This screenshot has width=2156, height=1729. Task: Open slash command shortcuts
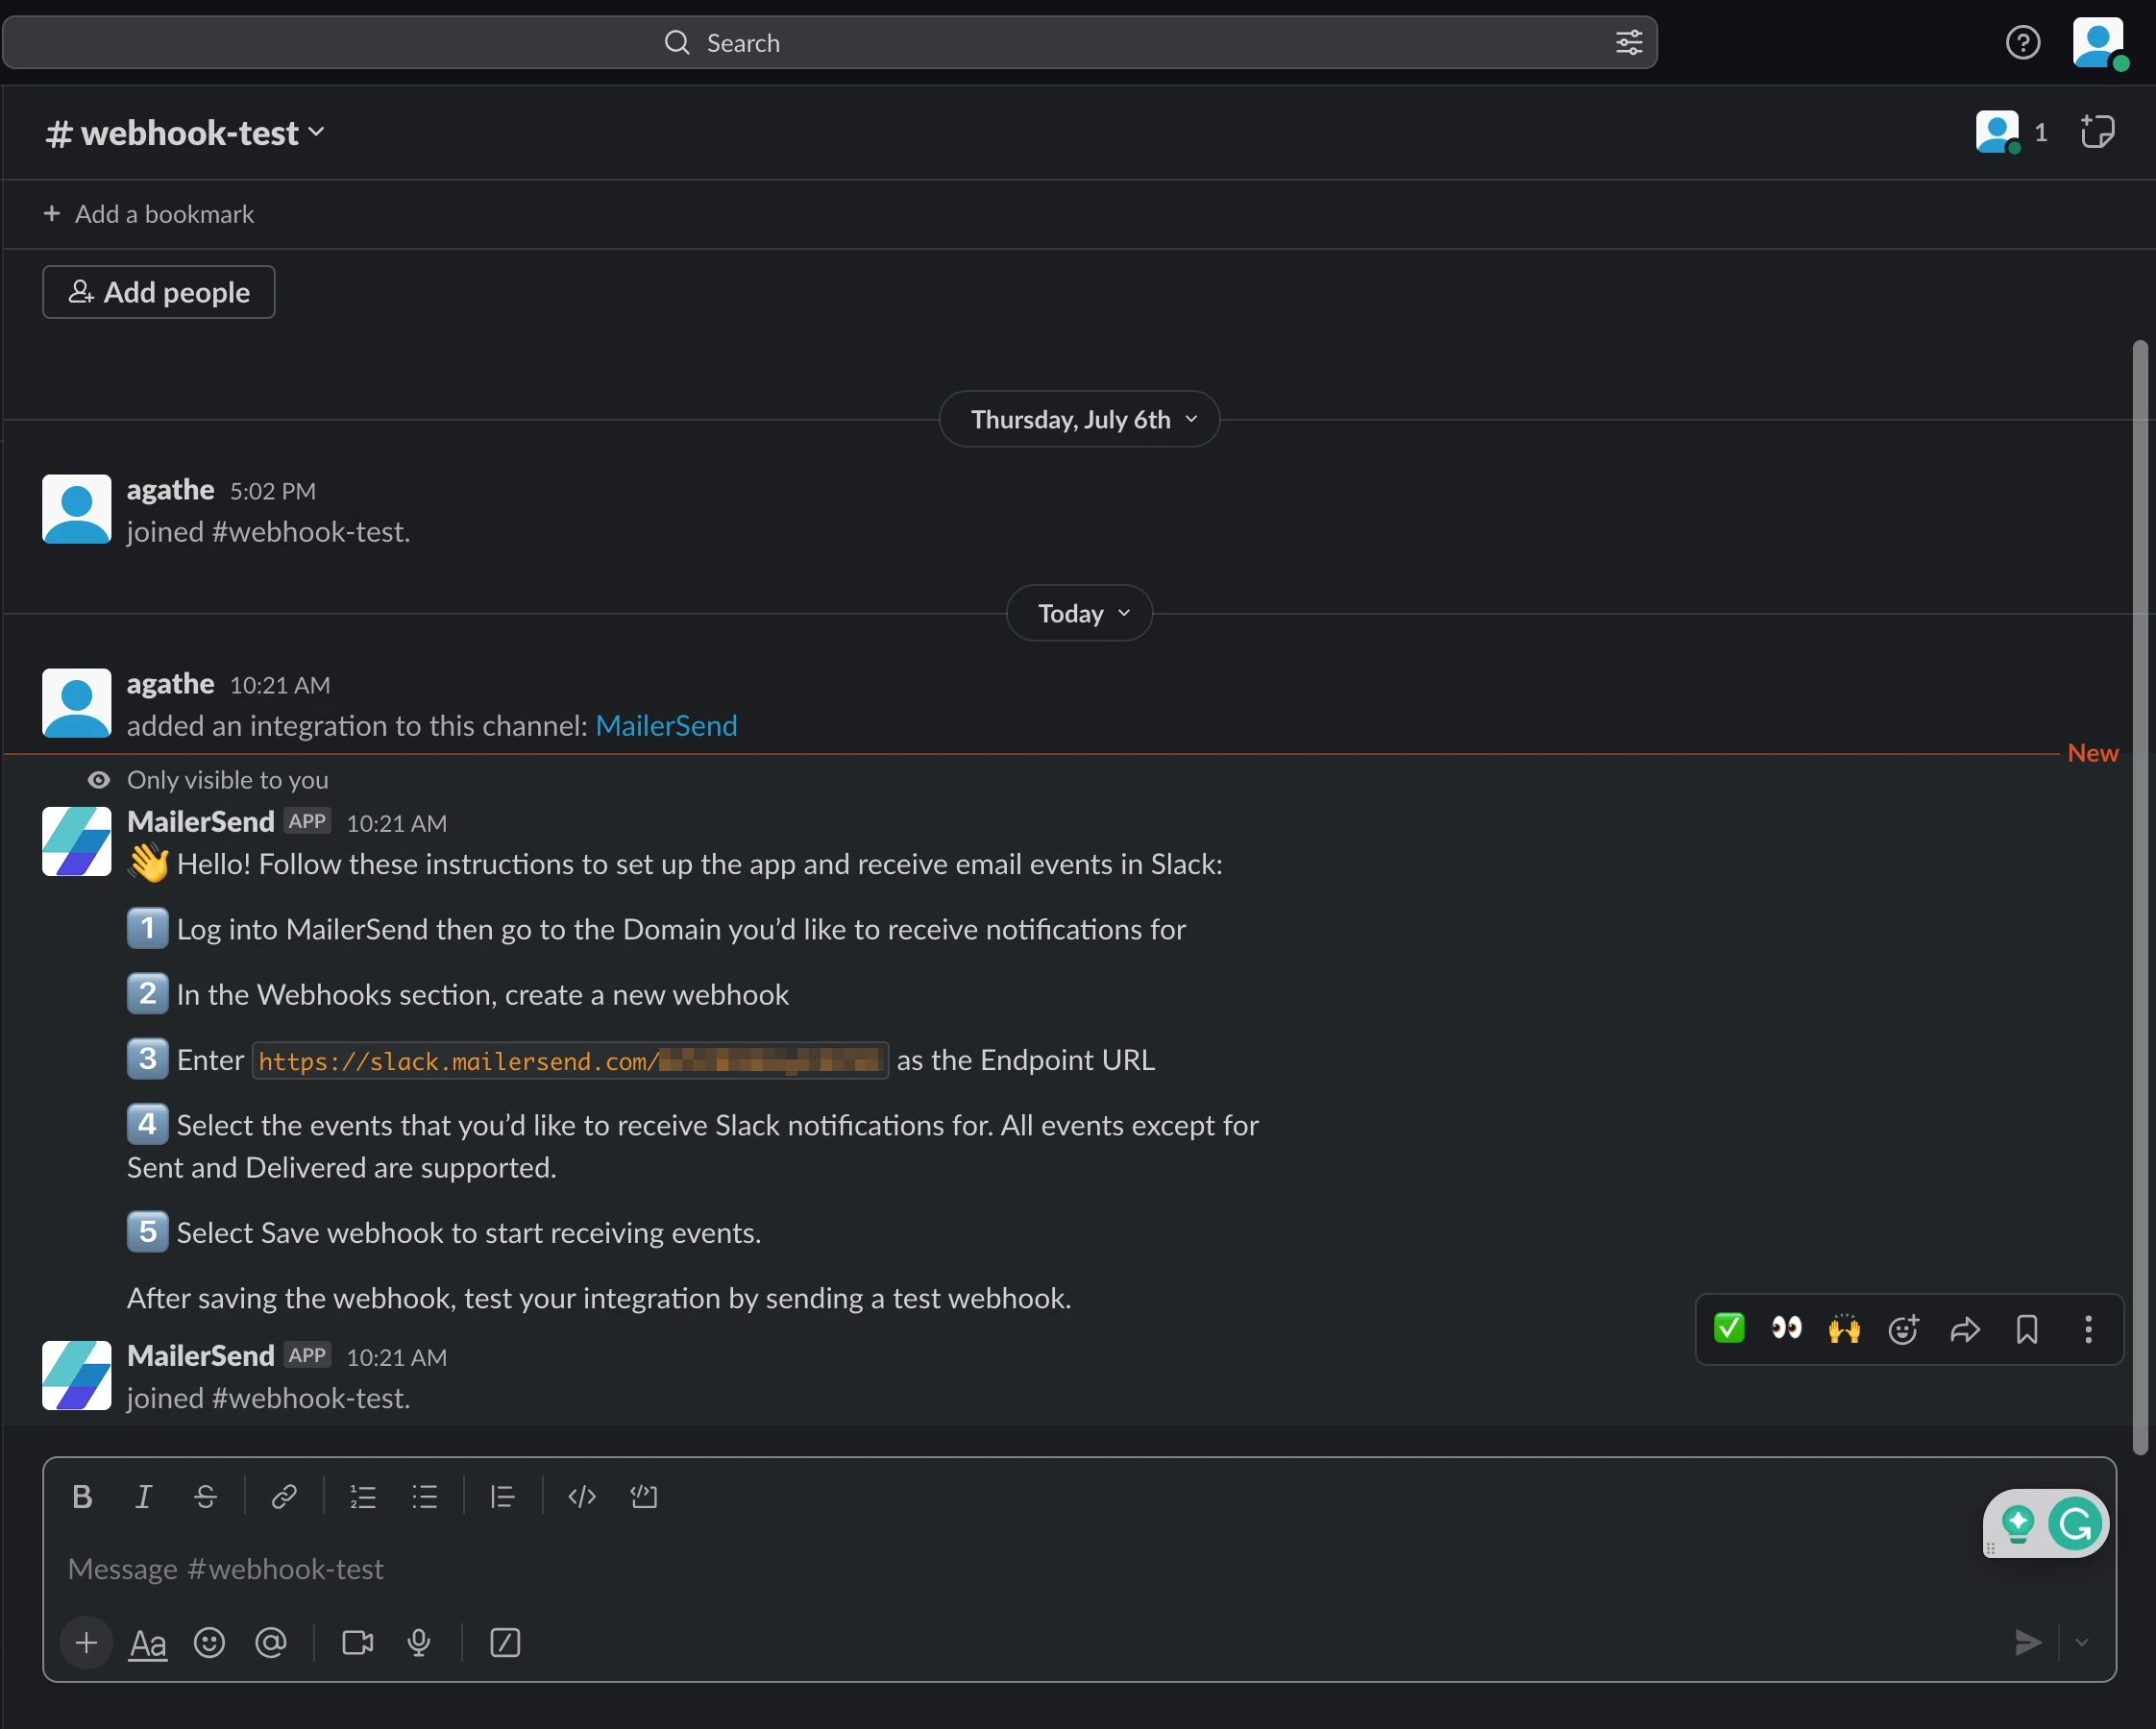(505, 1642)
